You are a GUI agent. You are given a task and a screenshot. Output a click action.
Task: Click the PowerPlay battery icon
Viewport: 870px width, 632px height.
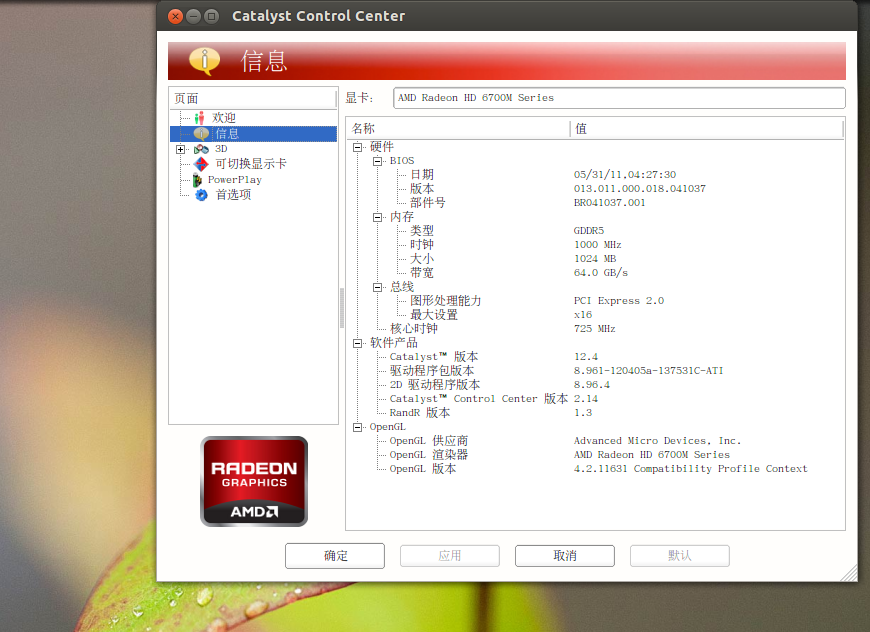[x=197, y=180]
